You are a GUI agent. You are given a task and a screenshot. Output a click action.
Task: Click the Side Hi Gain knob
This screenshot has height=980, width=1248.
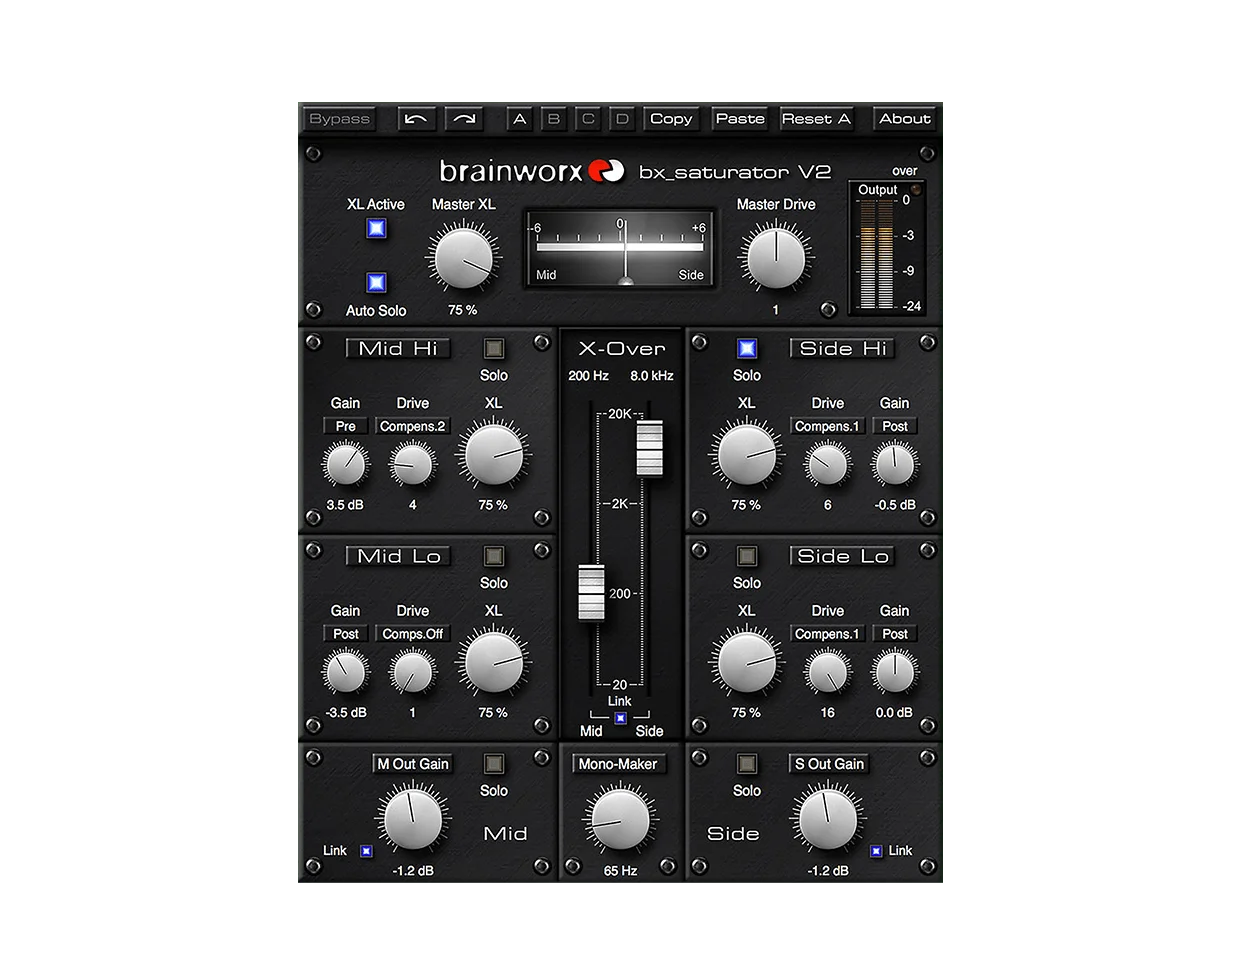coord(894,465)
